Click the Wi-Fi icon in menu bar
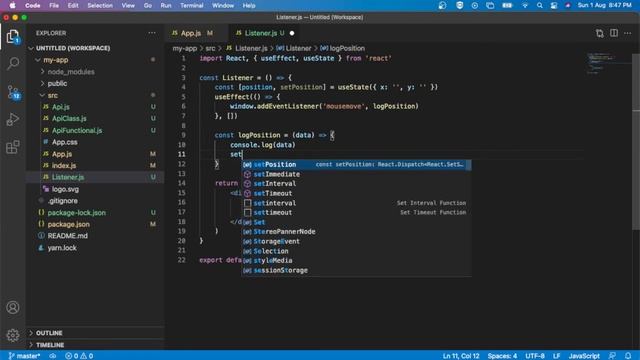The width and height of the screenshot is (640, 360). coord(525,5)
